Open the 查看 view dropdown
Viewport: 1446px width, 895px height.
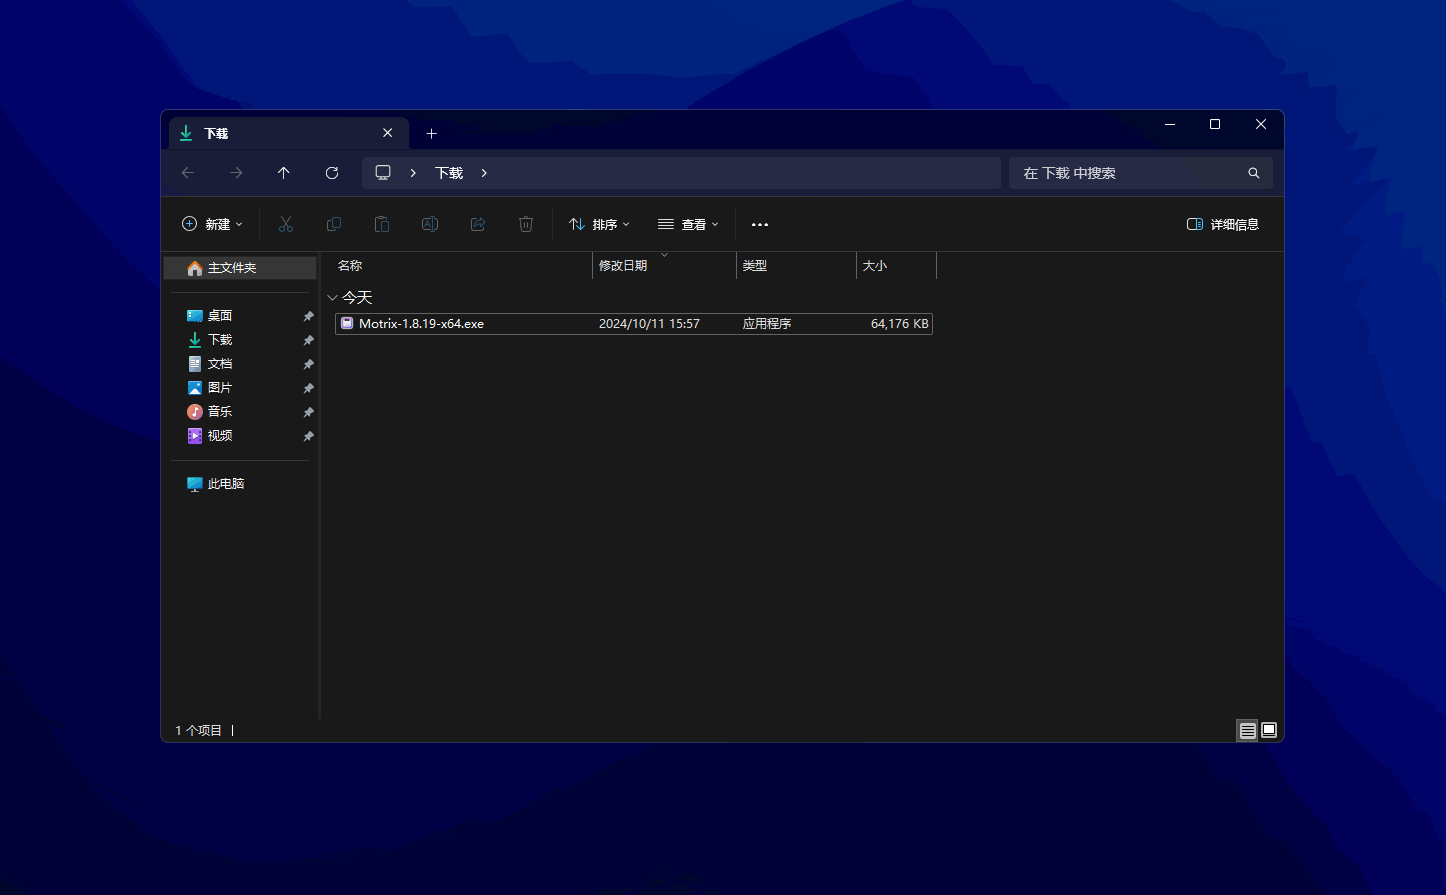point(688,224)
